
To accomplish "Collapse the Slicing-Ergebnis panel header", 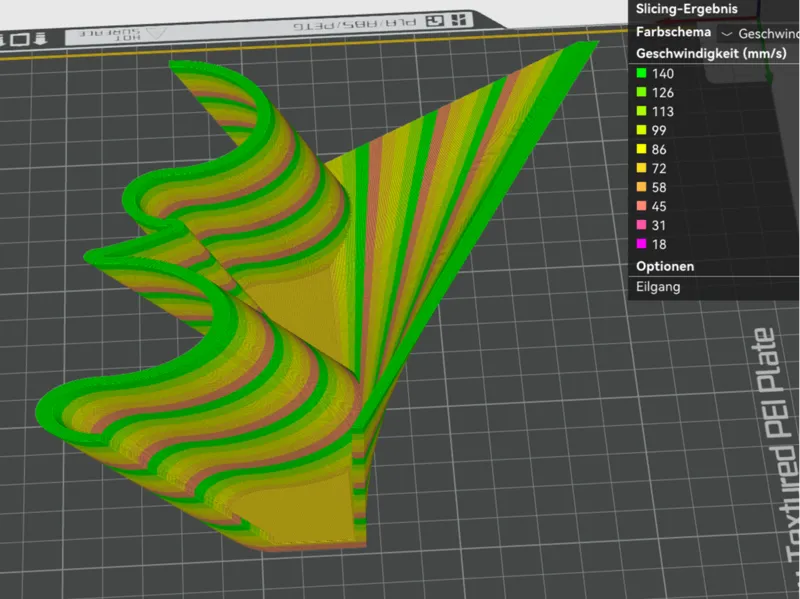I will point(687,9).
